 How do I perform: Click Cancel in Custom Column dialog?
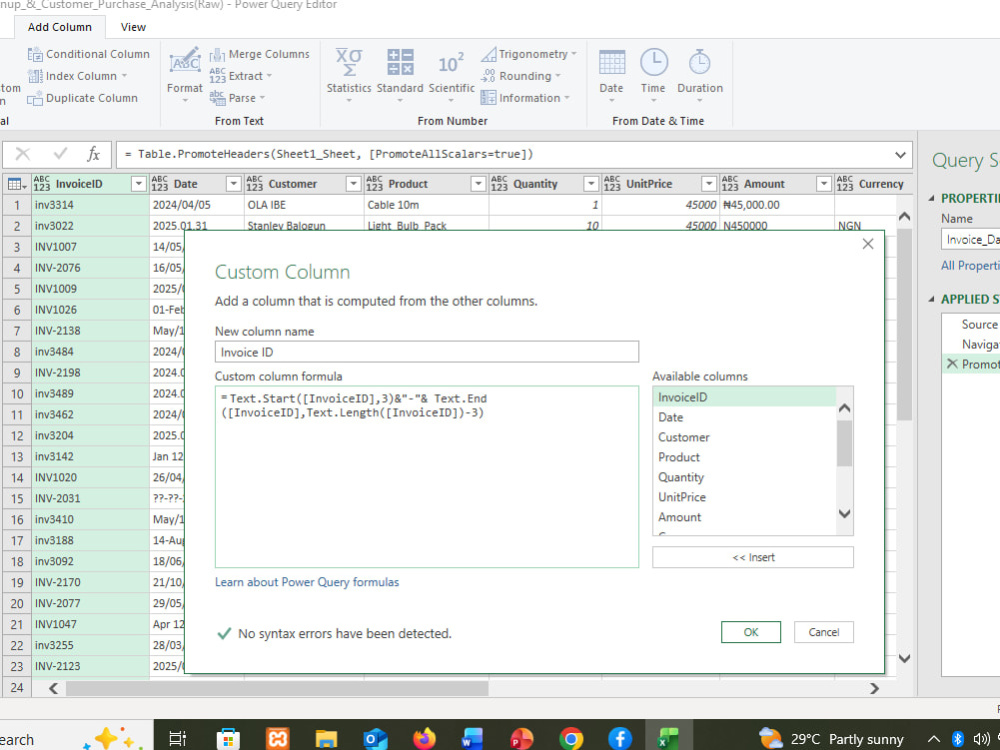[x=823, y=632]
